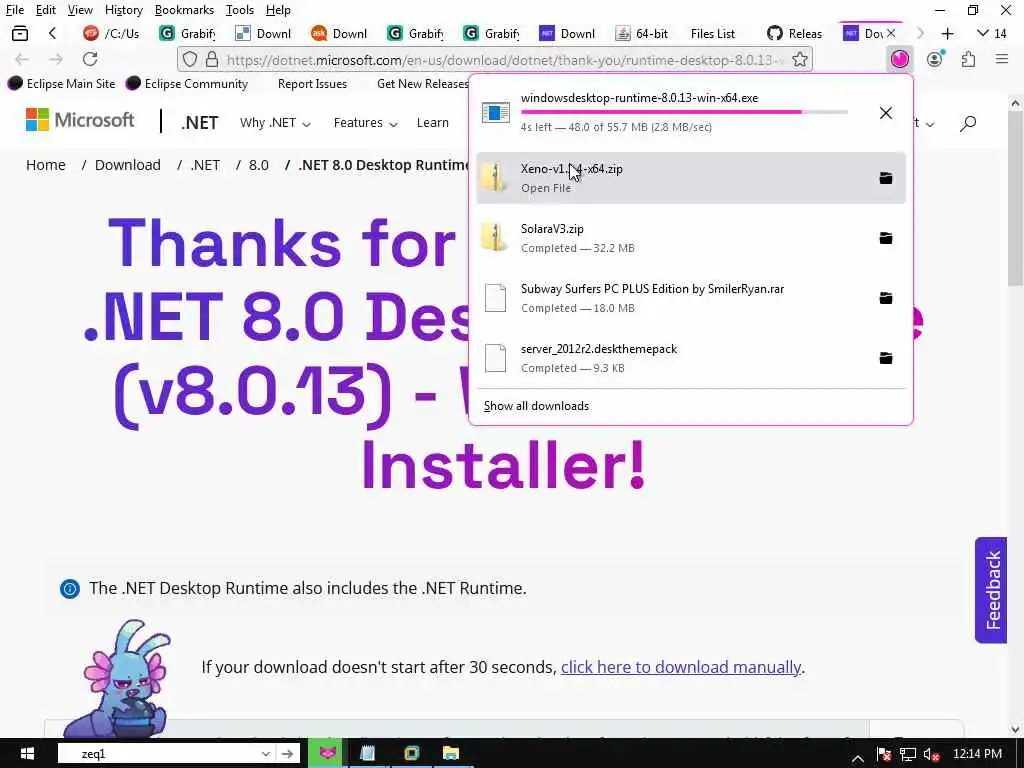Click the page vertical scrollbar thumb
Screen dimensions: 1024x768
click(x=1015, y=199)
